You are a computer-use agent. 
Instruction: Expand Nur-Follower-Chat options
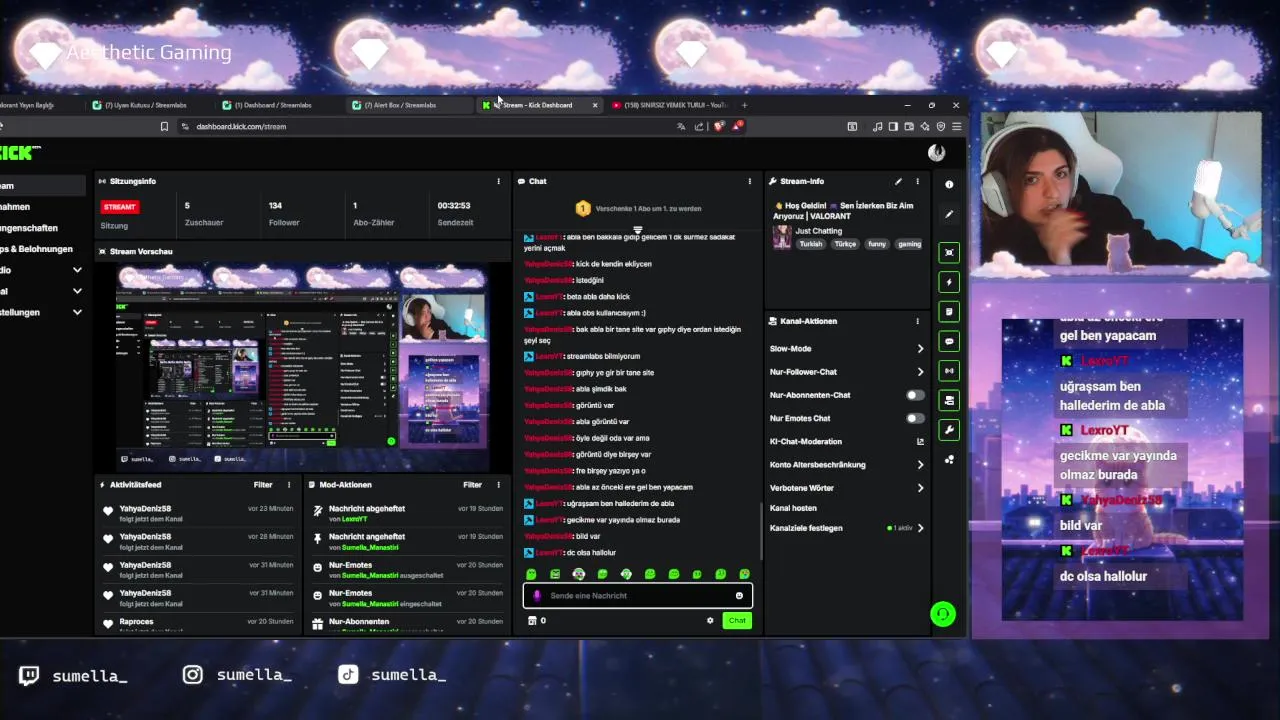pyautogui.click(x=920, y=372)
